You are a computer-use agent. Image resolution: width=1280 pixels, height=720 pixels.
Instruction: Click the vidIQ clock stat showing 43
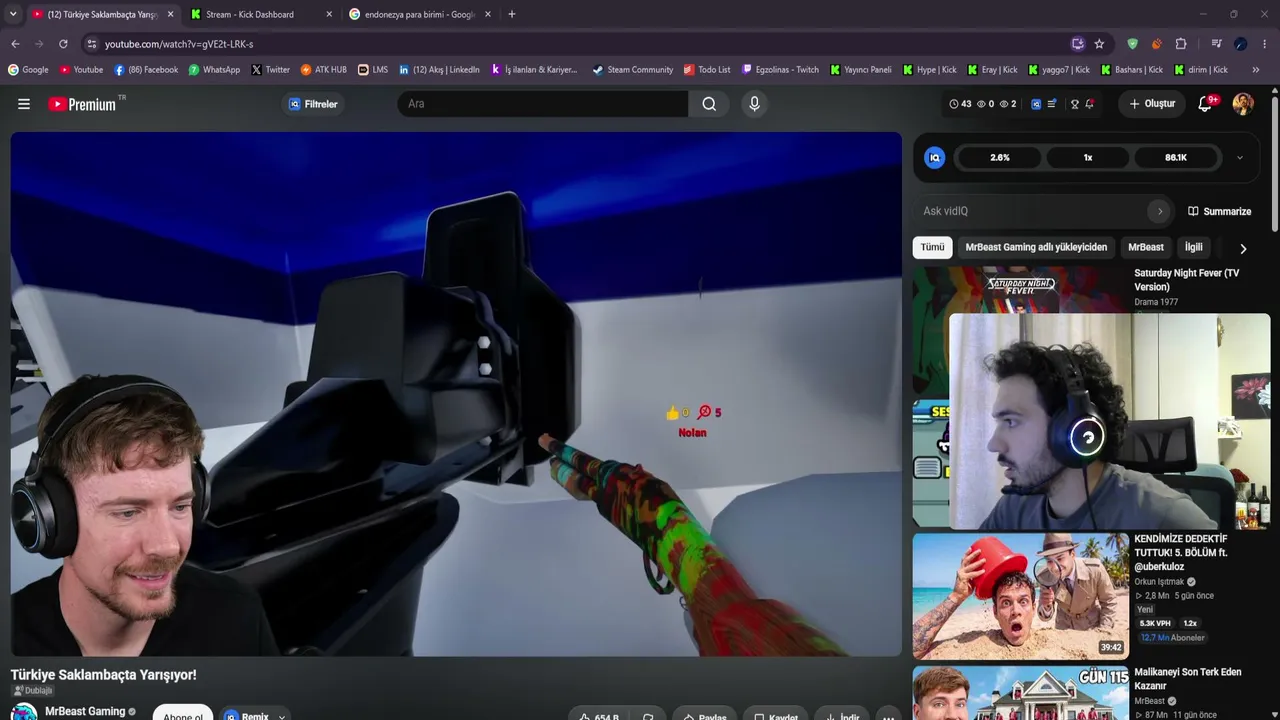(960, 104)
